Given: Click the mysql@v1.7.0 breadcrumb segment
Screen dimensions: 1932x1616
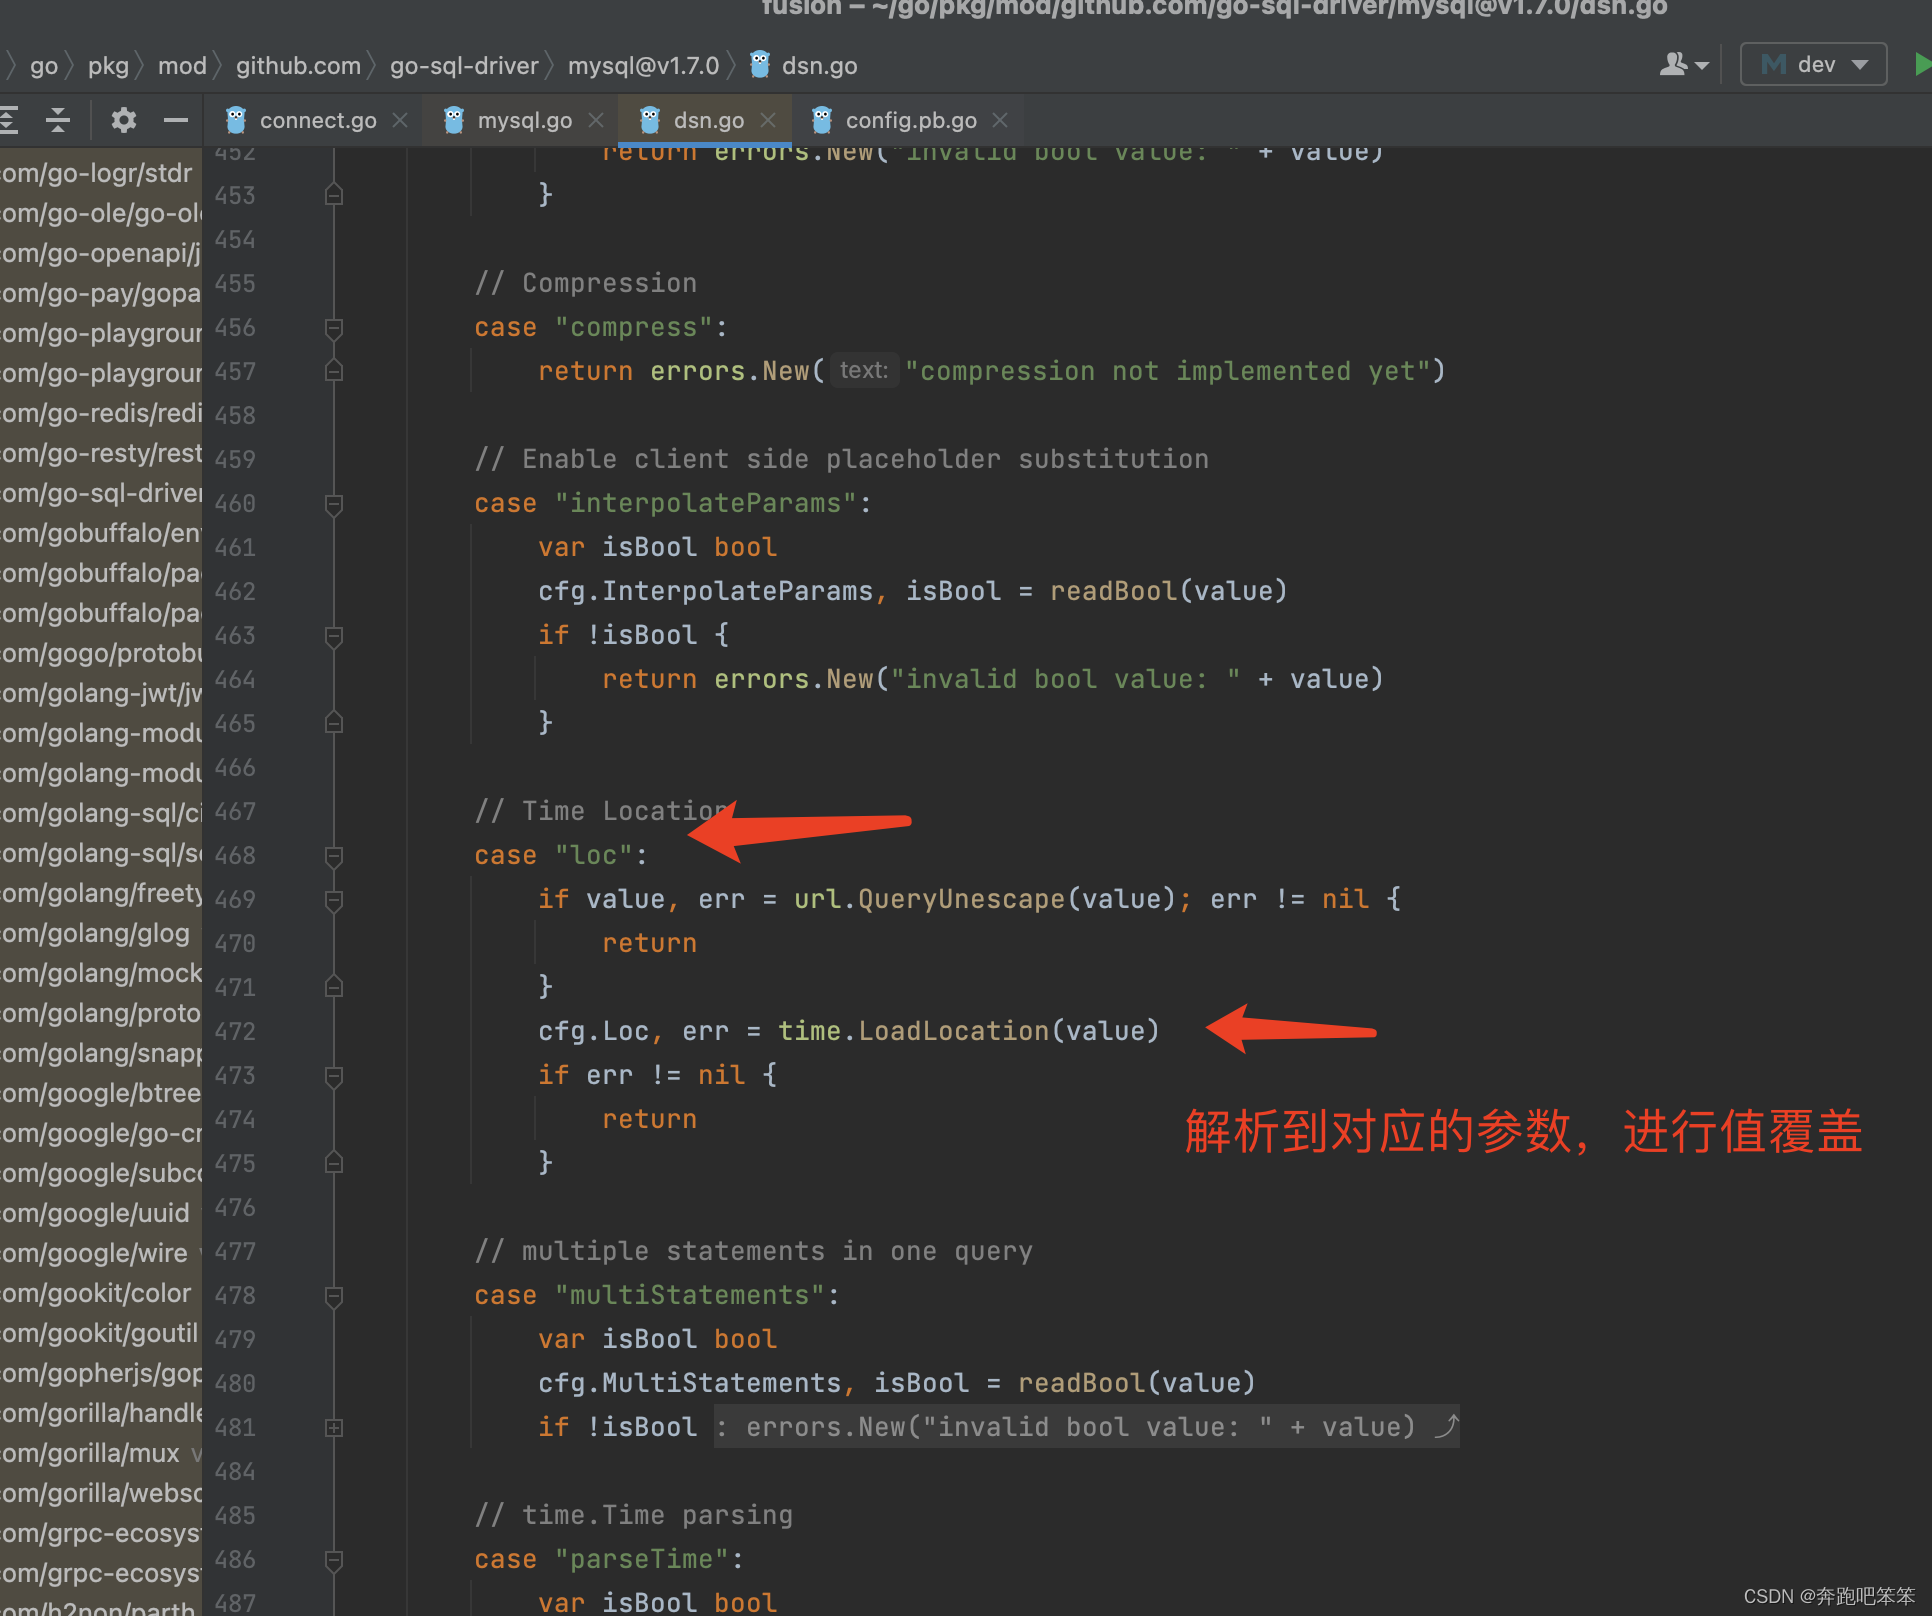Looking at the screenshot, I should coord(643,66).
